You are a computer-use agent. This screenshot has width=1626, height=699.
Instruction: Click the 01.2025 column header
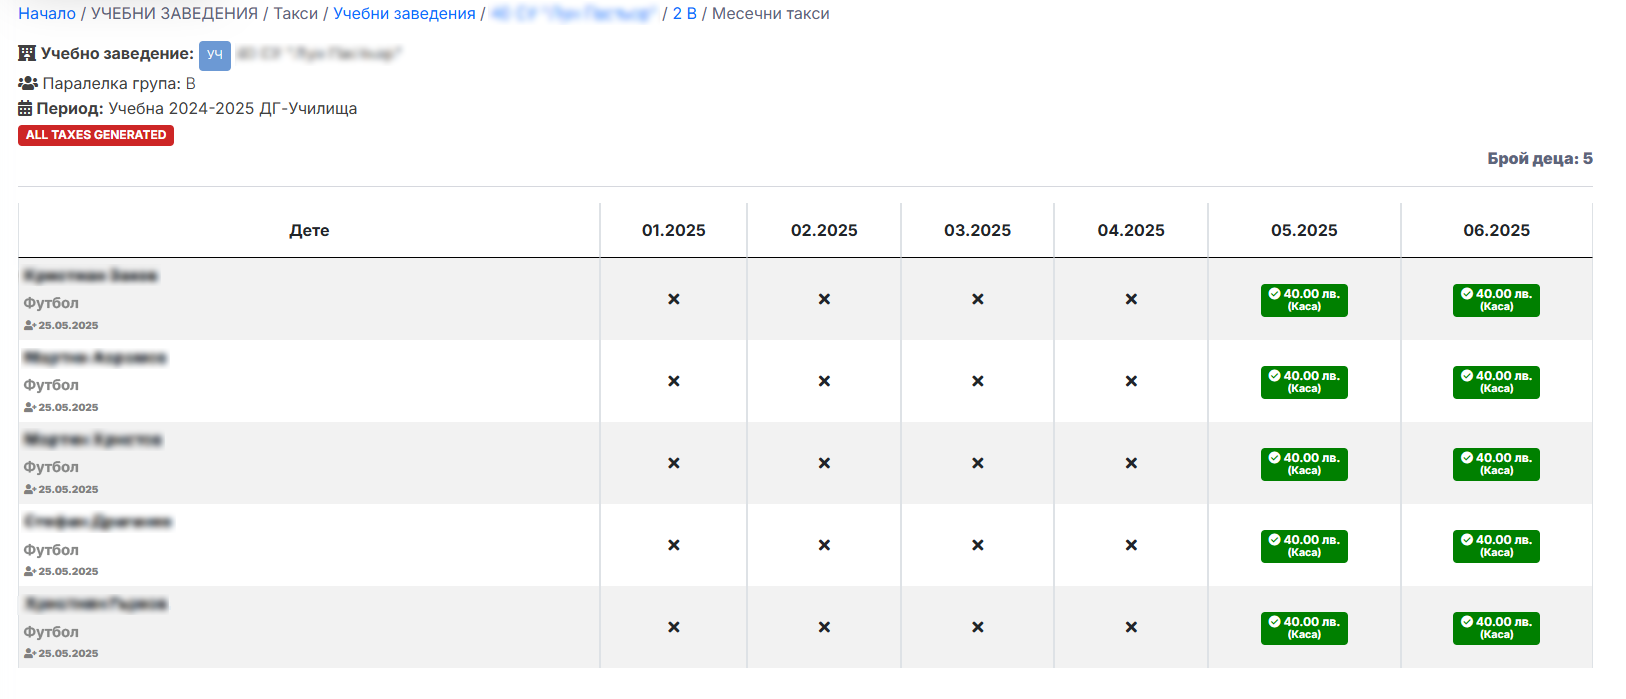[x=673, y=230]
